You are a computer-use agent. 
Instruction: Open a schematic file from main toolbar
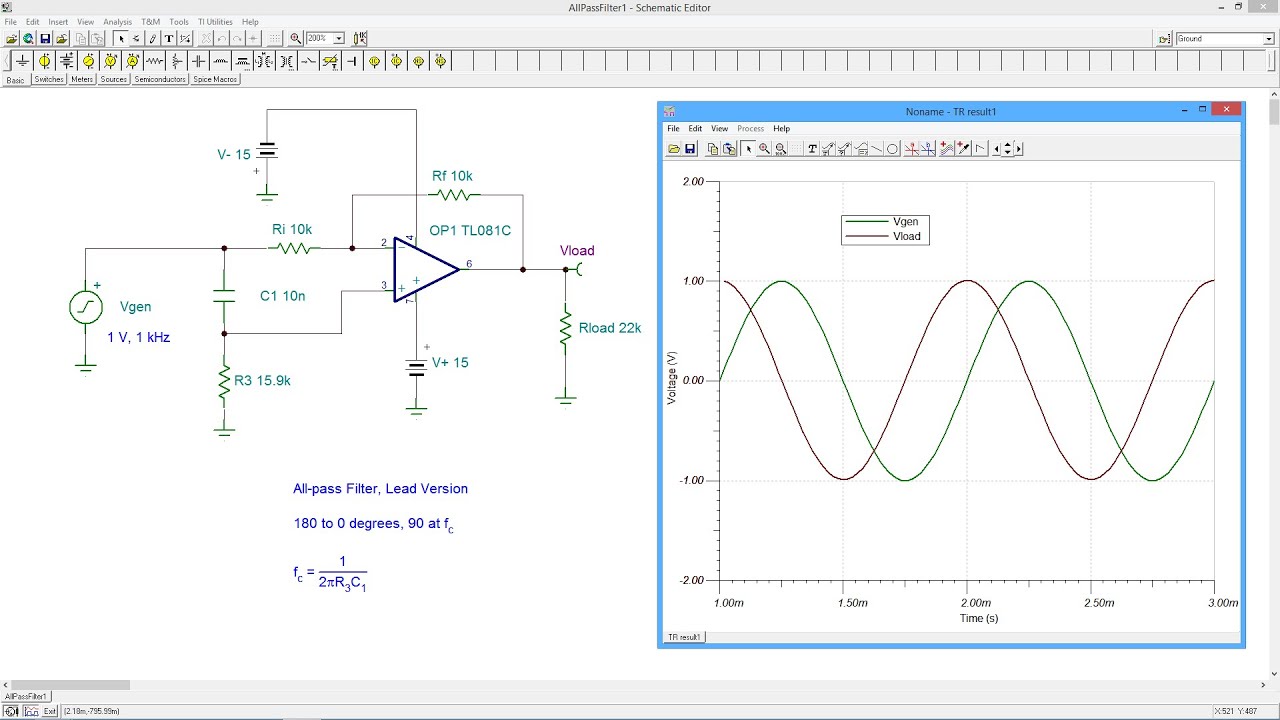(12, 38)
